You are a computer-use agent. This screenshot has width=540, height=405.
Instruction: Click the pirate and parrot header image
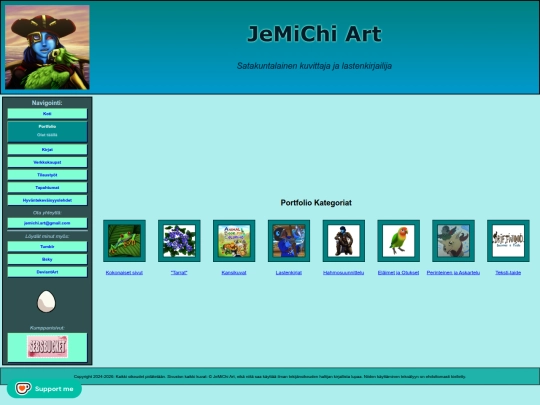click(x=47, y=47)
